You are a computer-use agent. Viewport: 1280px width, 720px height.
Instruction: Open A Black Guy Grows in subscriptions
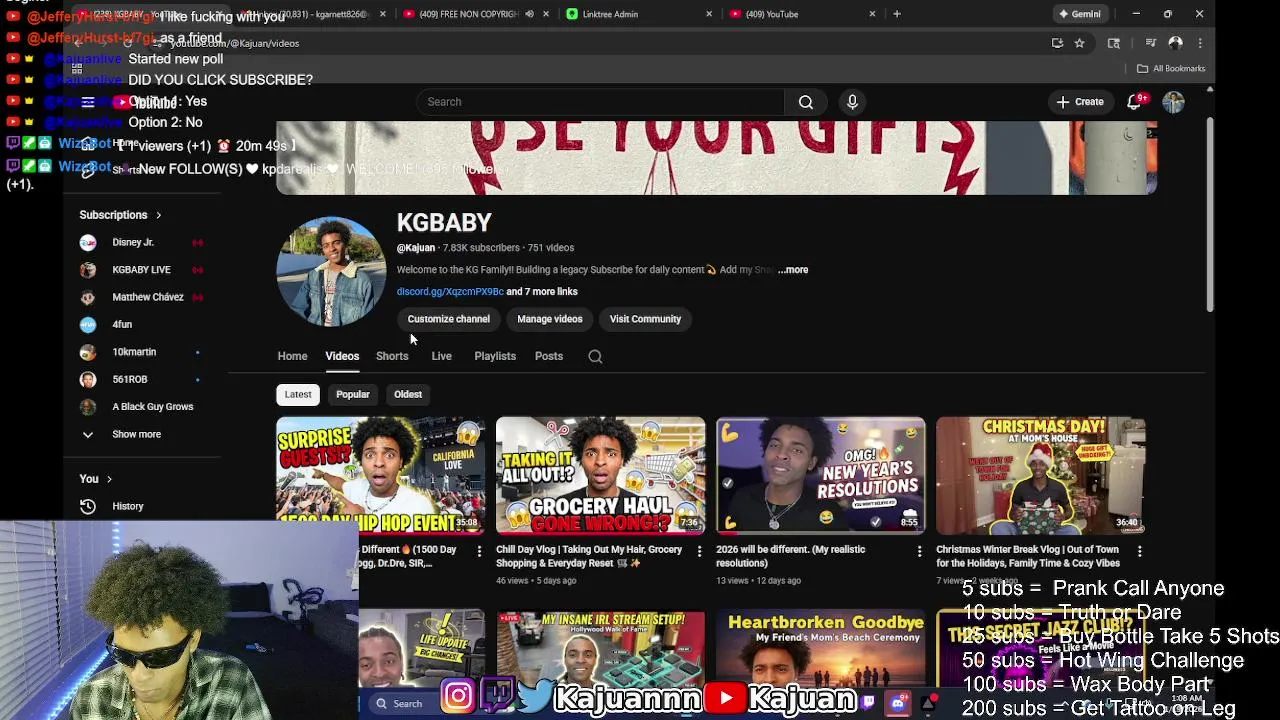(152, 407)
